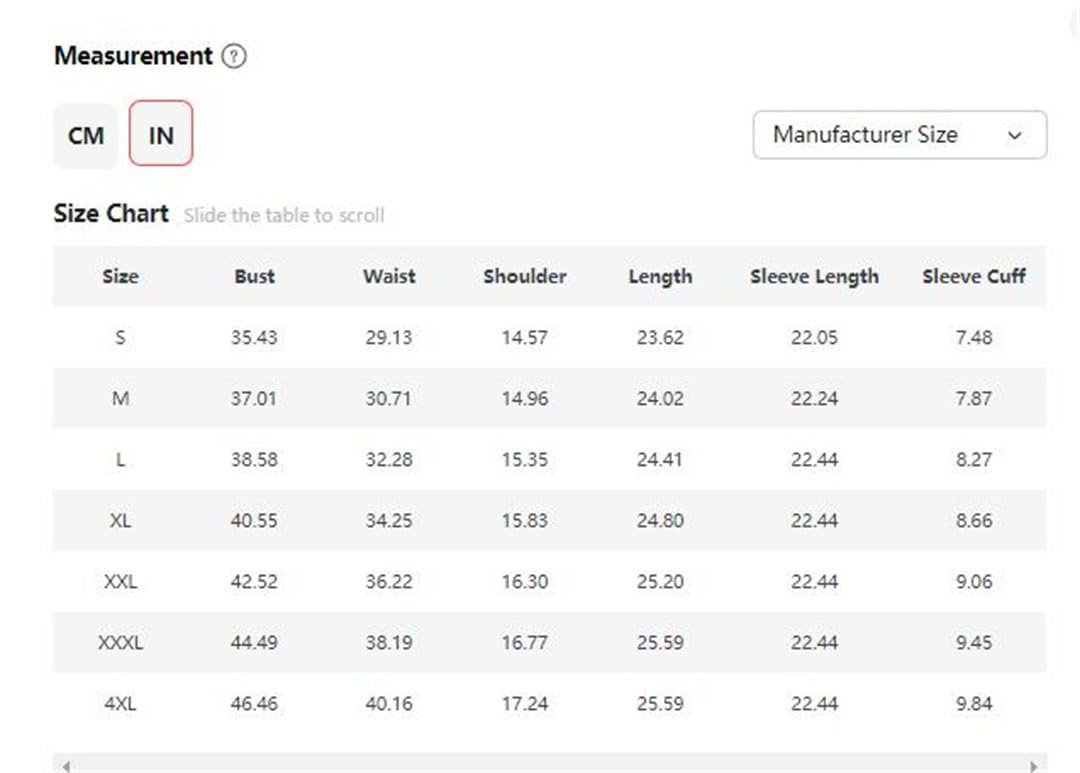
Task: Click shoulder value 14.57
Action: [525, 338]
